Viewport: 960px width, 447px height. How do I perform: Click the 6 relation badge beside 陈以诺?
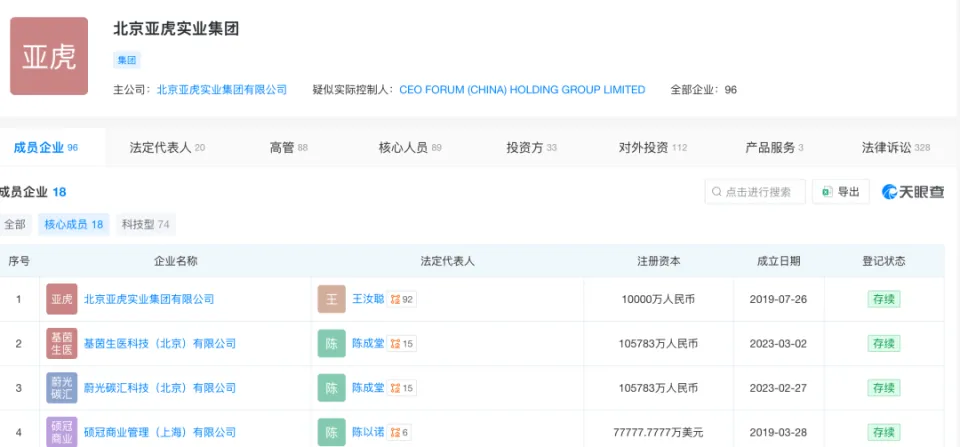click(400, 432)
